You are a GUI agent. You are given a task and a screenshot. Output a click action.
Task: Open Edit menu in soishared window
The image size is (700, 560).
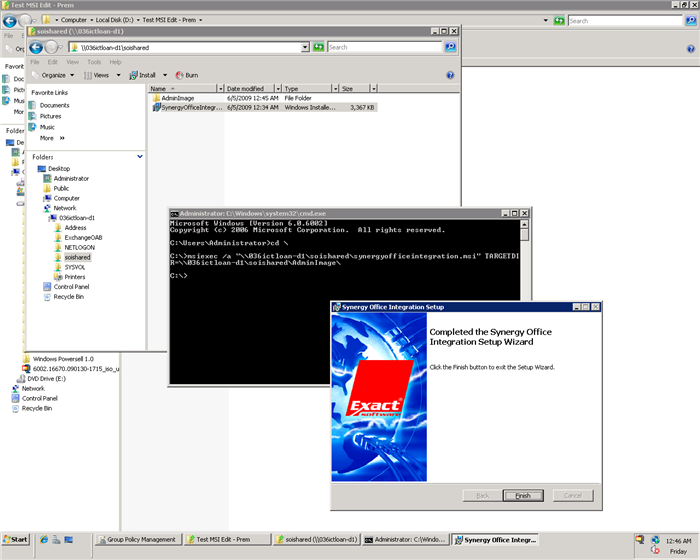53,62
